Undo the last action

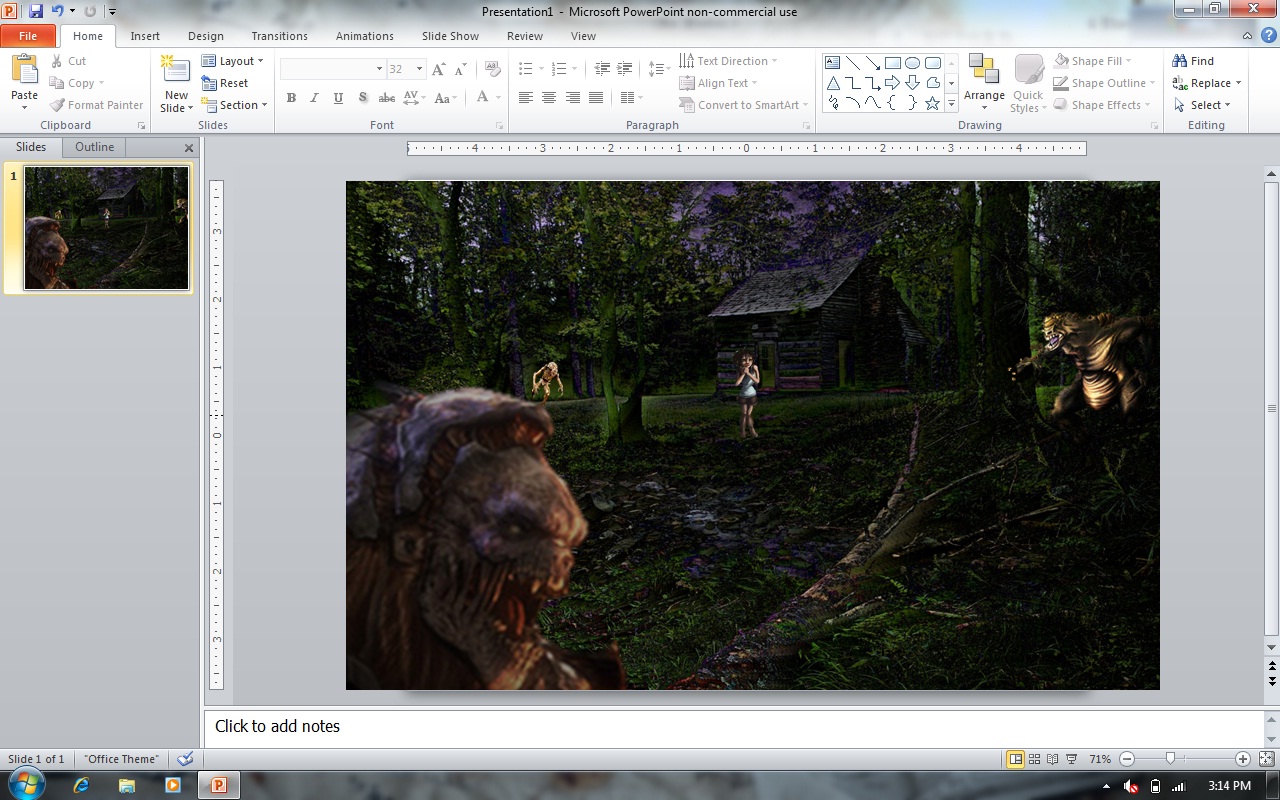point(58,11)
